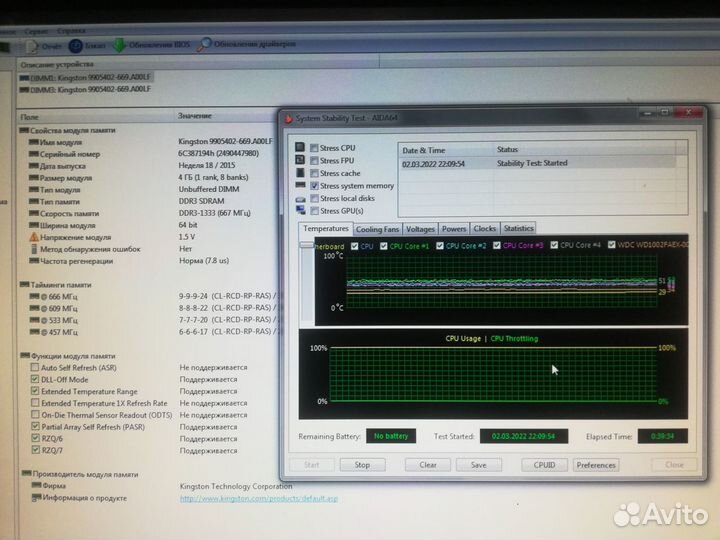Image resolution: width=720 pixels, height=540 pixels.
Task: Toggle WDC WD1002FAEX graph checkbox
Action: [x=612, y=245]
